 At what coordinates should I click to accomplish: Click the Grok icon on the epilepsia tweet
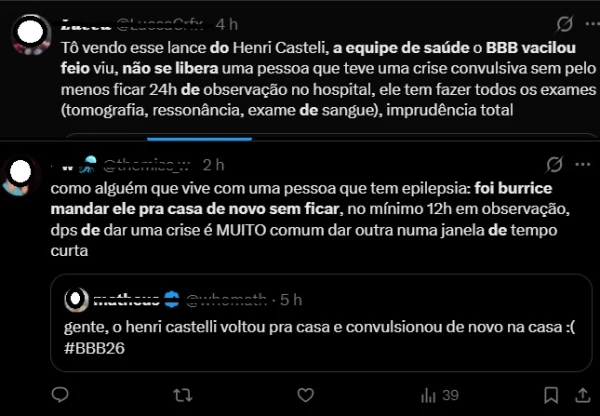[x=554, y=164]
